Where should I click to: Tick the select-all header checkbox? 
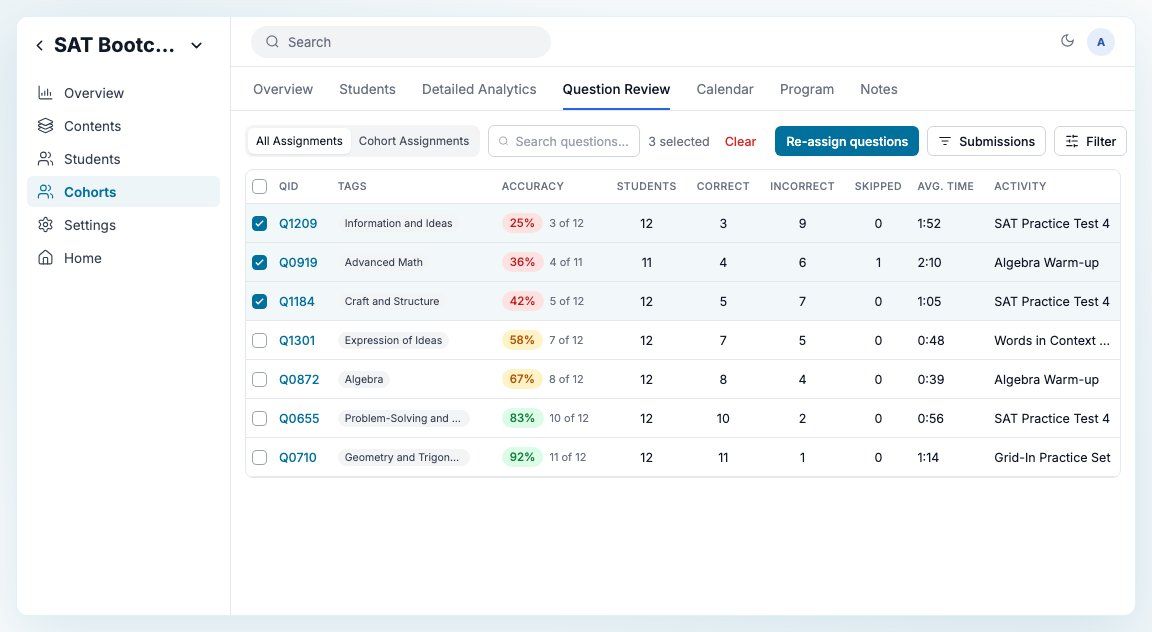[259, 186]
